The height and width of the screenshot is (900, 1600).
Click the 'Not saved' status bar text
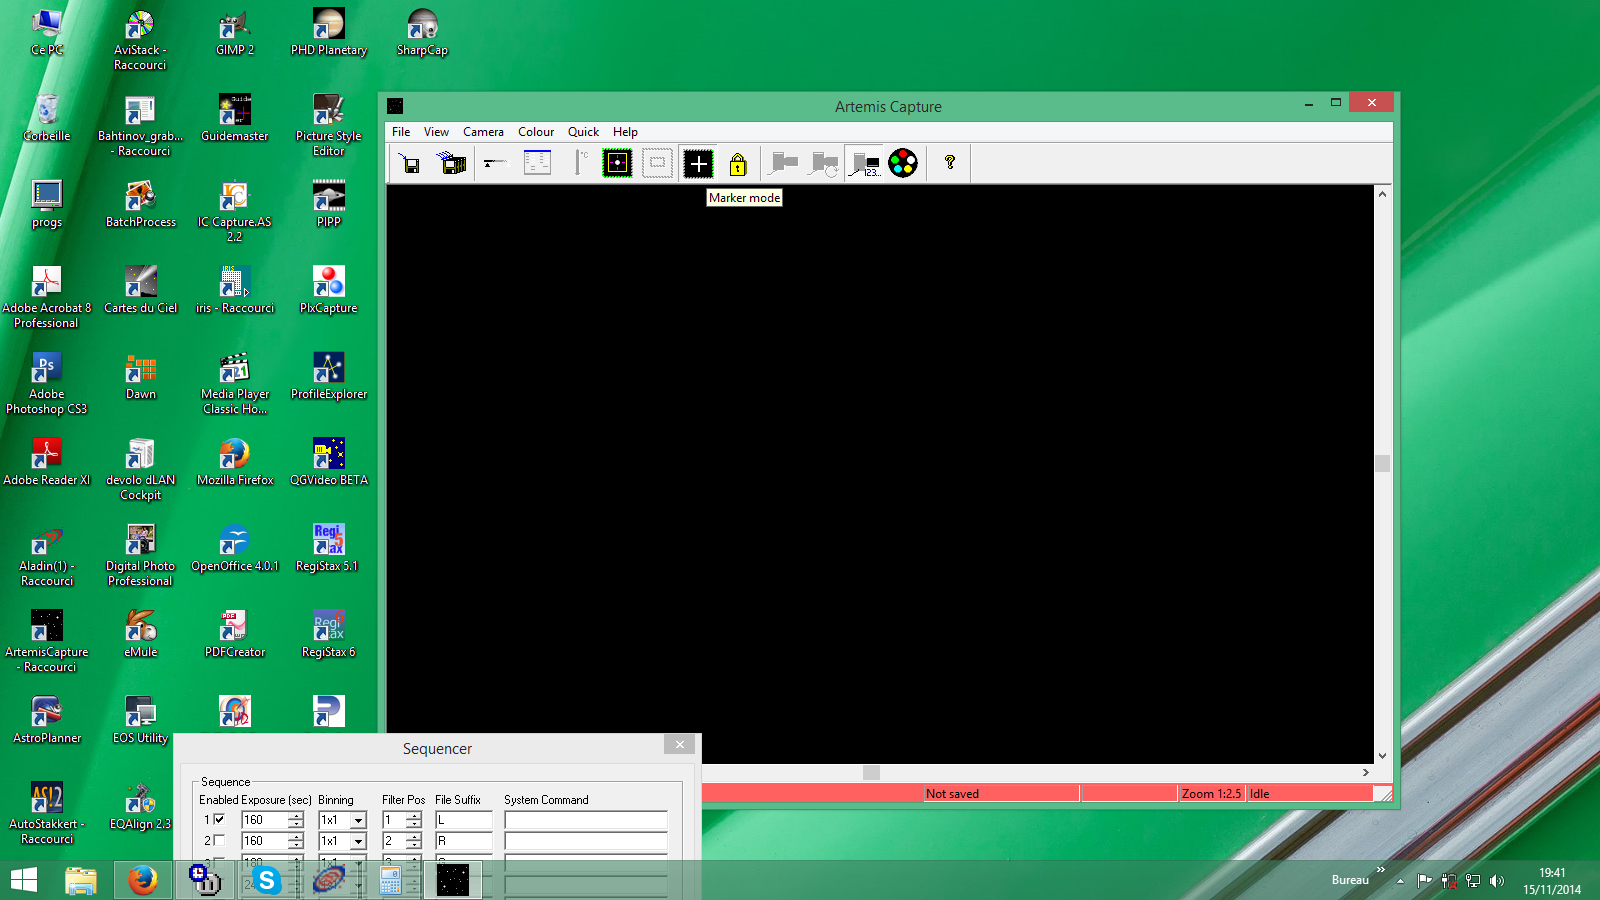coord(952,794)
